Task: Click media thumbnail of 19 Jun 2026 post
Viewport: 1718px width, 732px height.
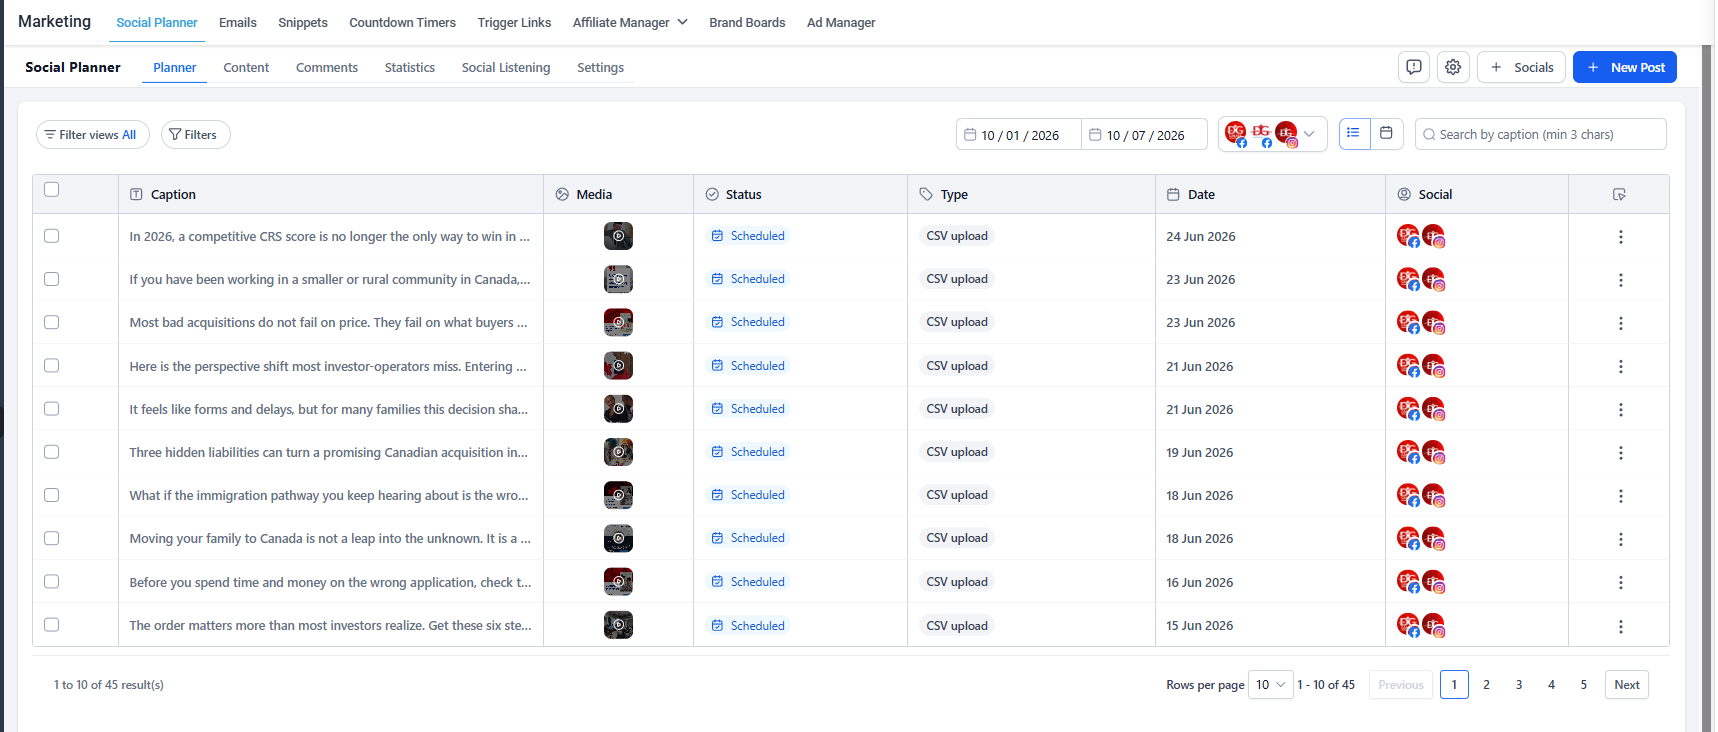Action: point(618,452)
